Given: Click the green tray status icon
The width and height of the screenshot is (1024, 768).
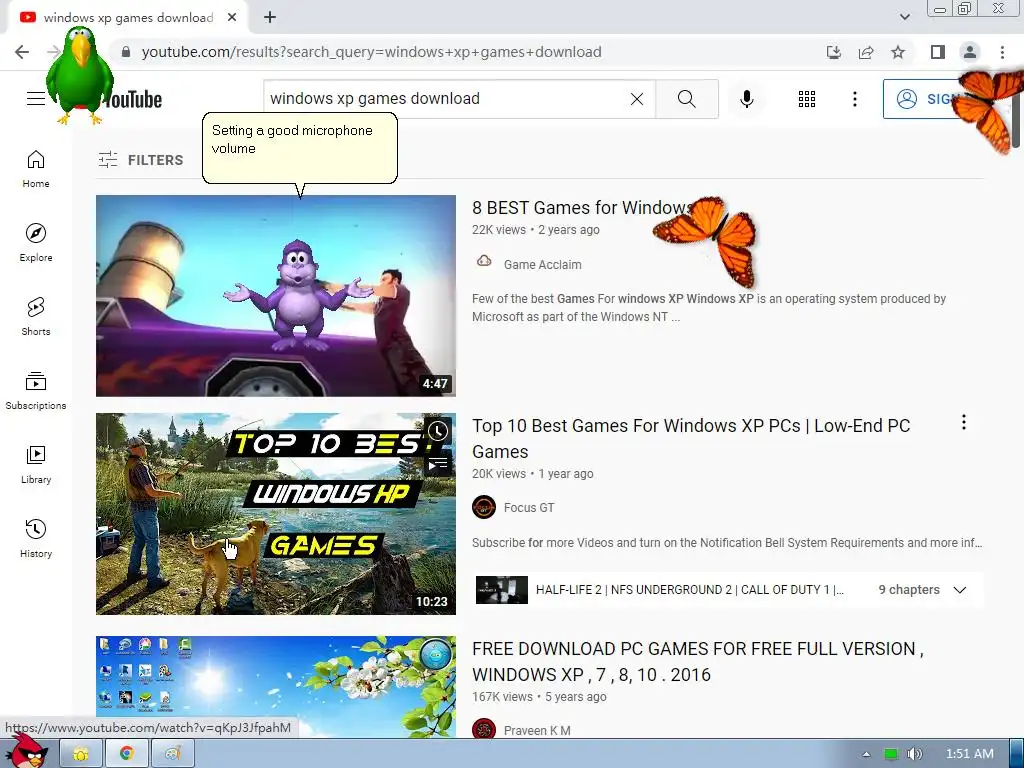Looking at the screenshot, I should pyautogui.click(x=891, y=754).
